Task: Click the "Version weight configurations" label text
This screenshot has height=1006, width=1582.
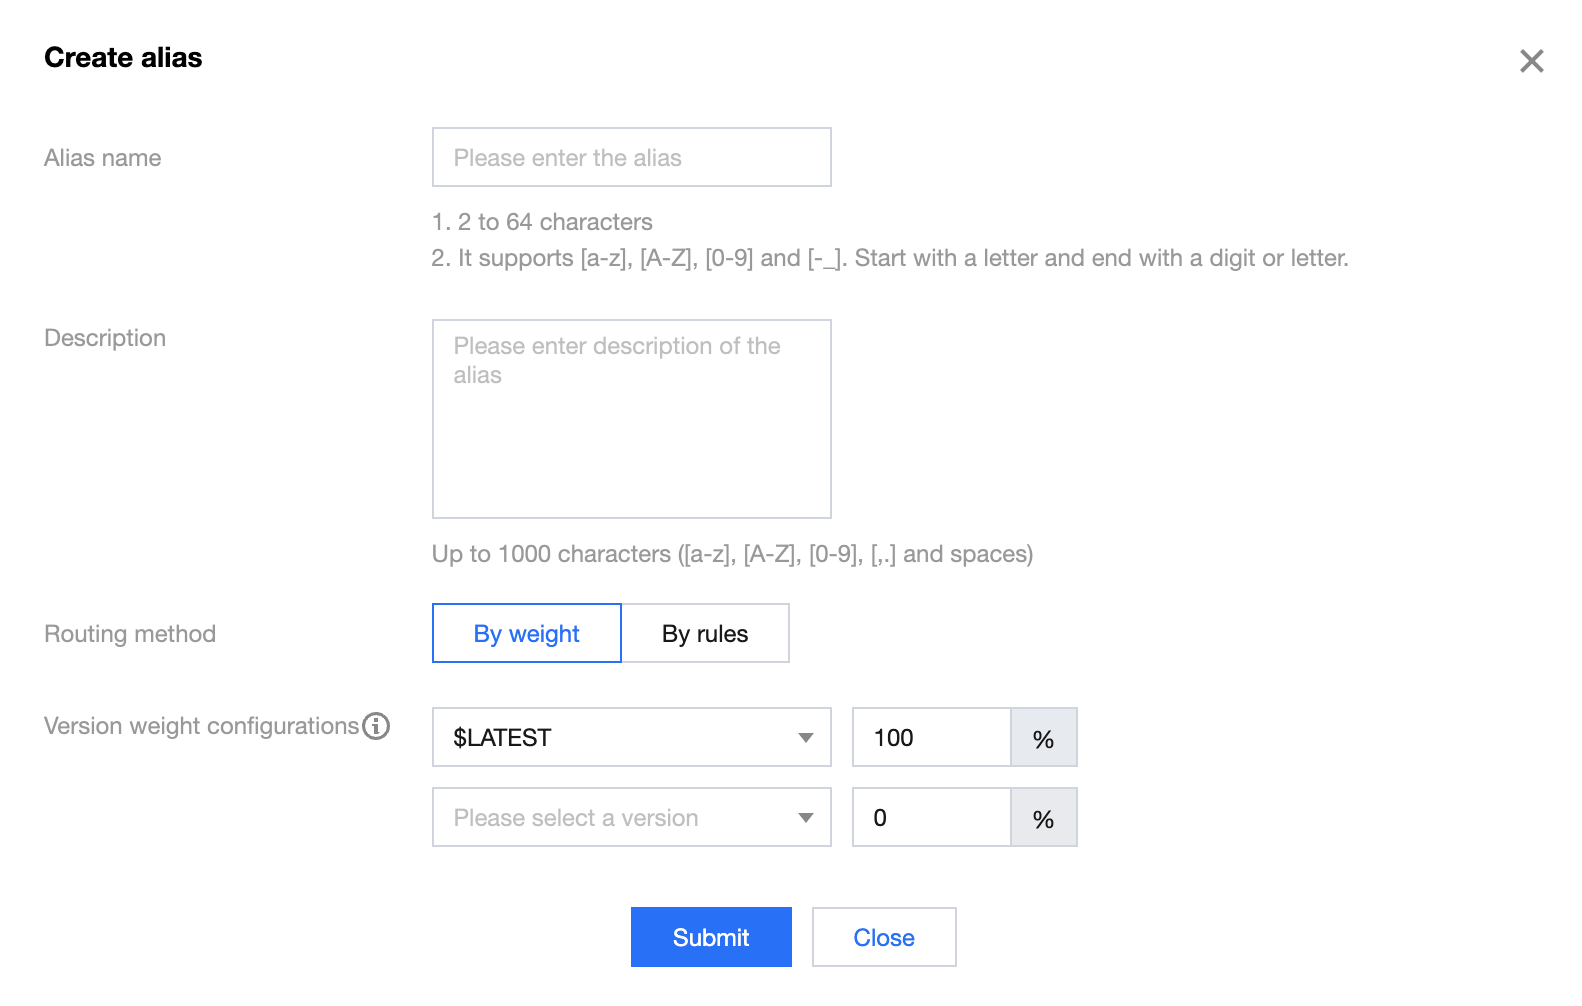Action: [201, 726]
